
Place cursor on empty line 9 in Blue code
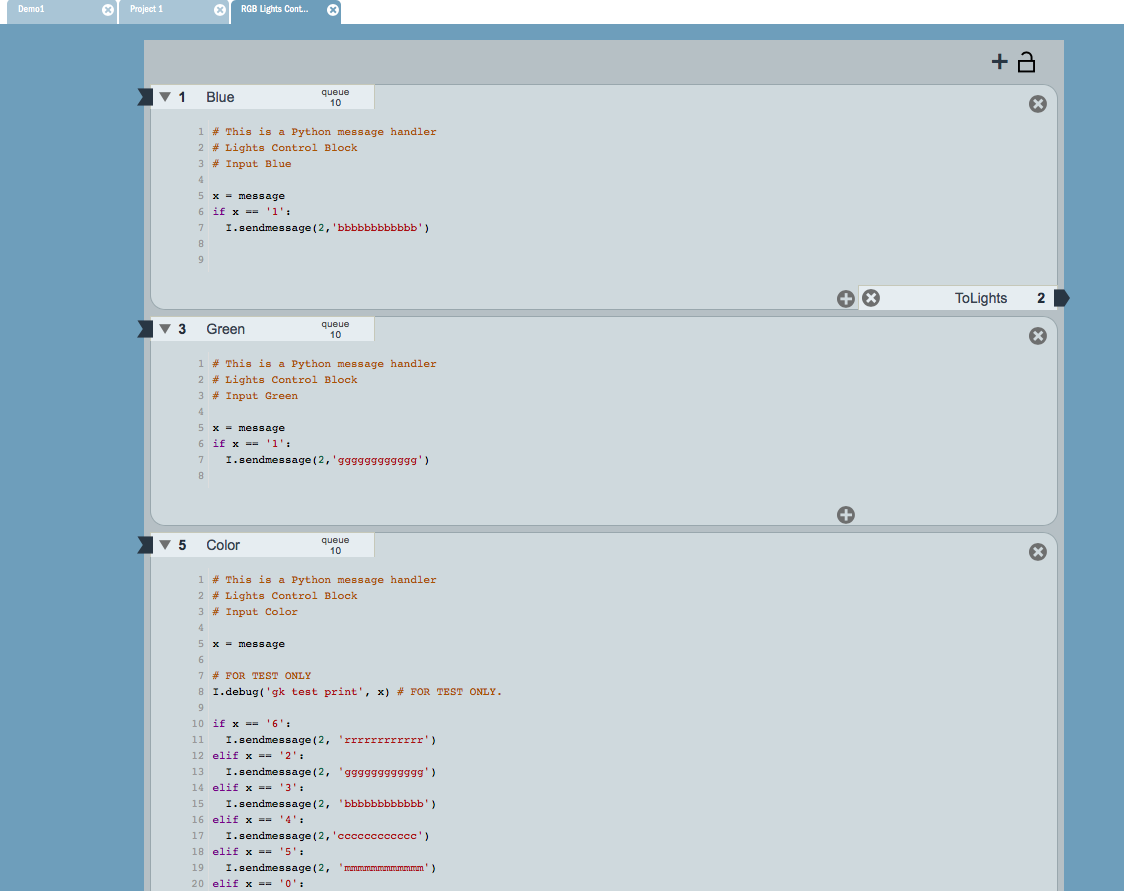[x=631, y=260]
